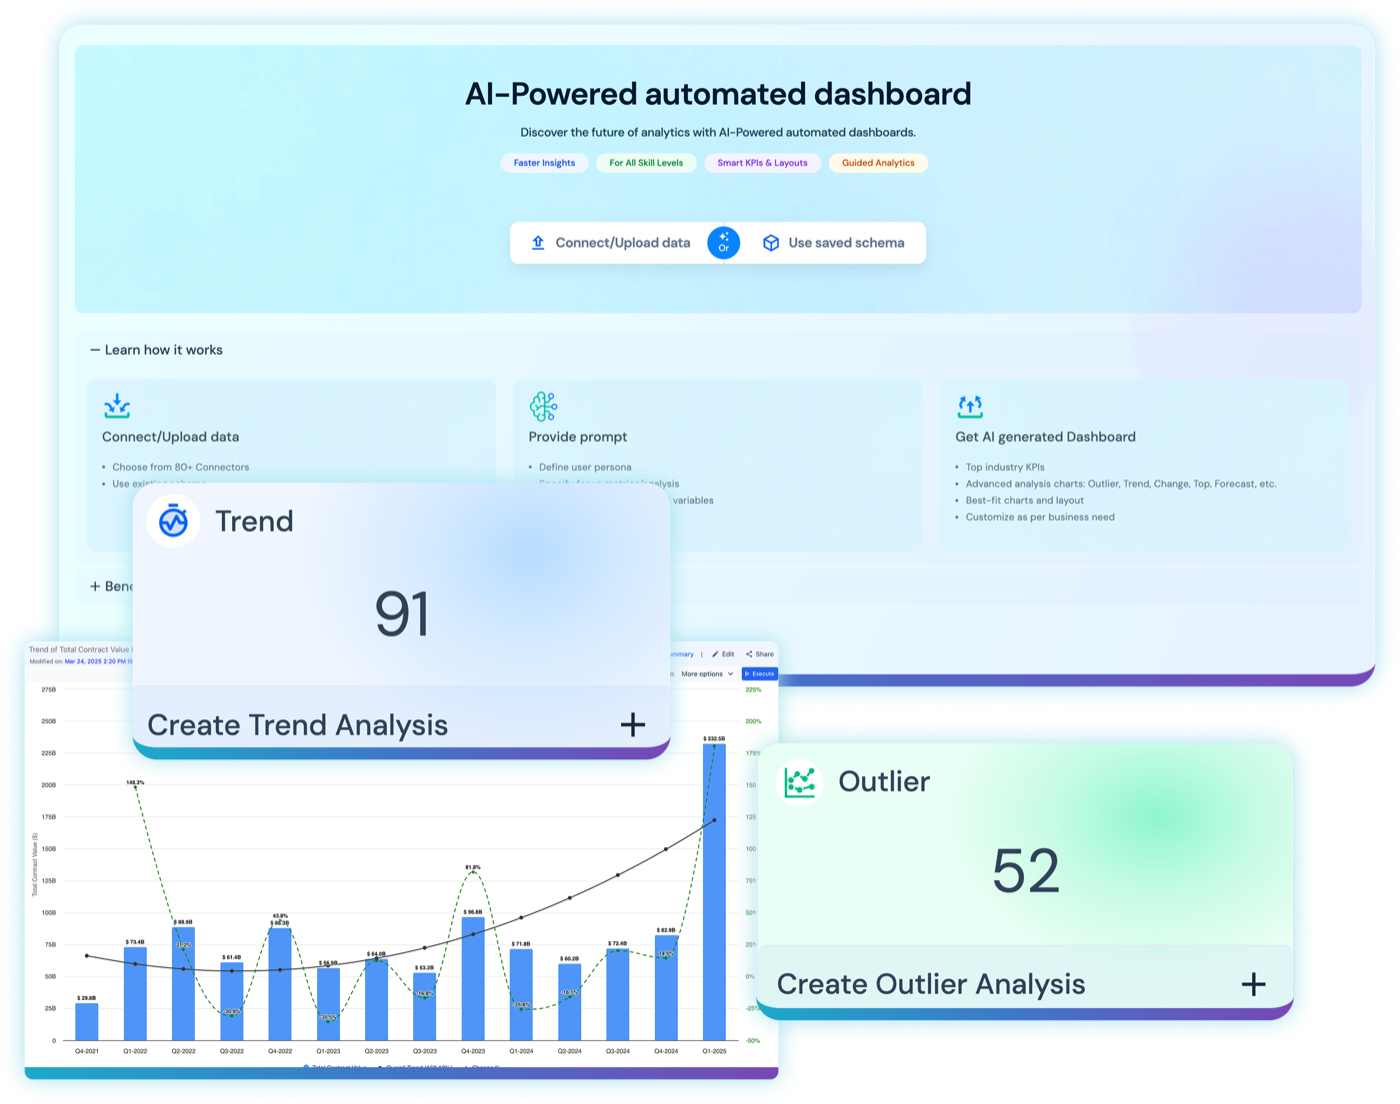
Task: Click plus icon on Create Outlier Analysis
Action: click(x=1254, y=985)
